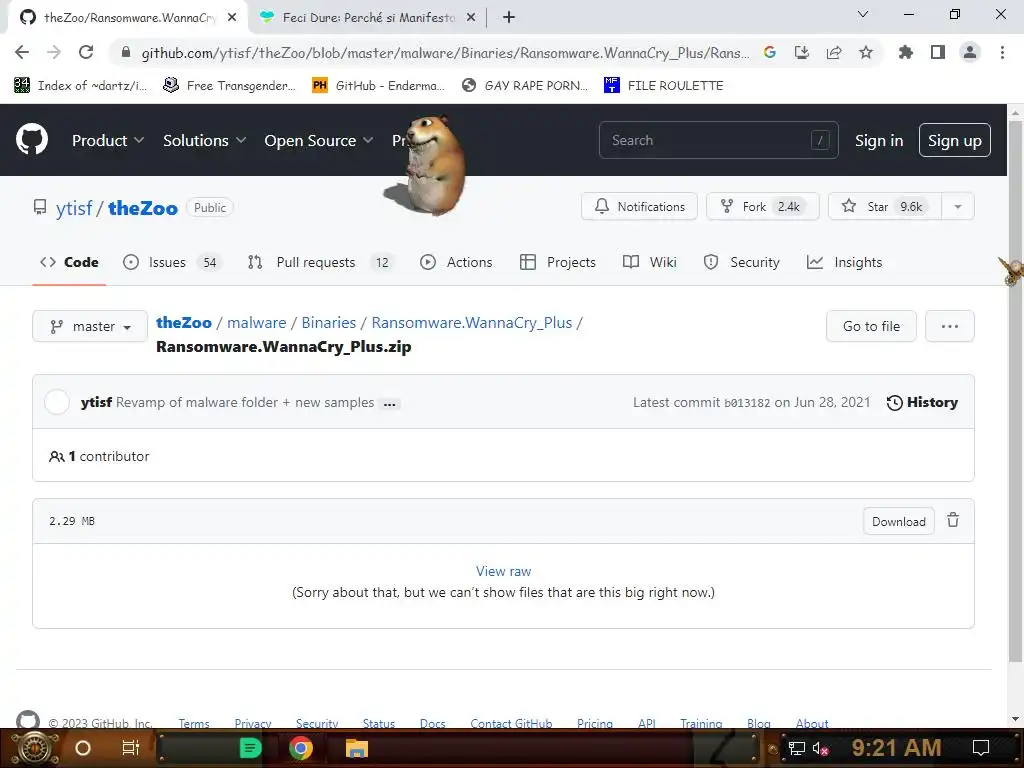Image resolution: width=1024 pixels, height=768 pixels.
Task: Expand the Solutions menu
Action: (x=204, y=140)
